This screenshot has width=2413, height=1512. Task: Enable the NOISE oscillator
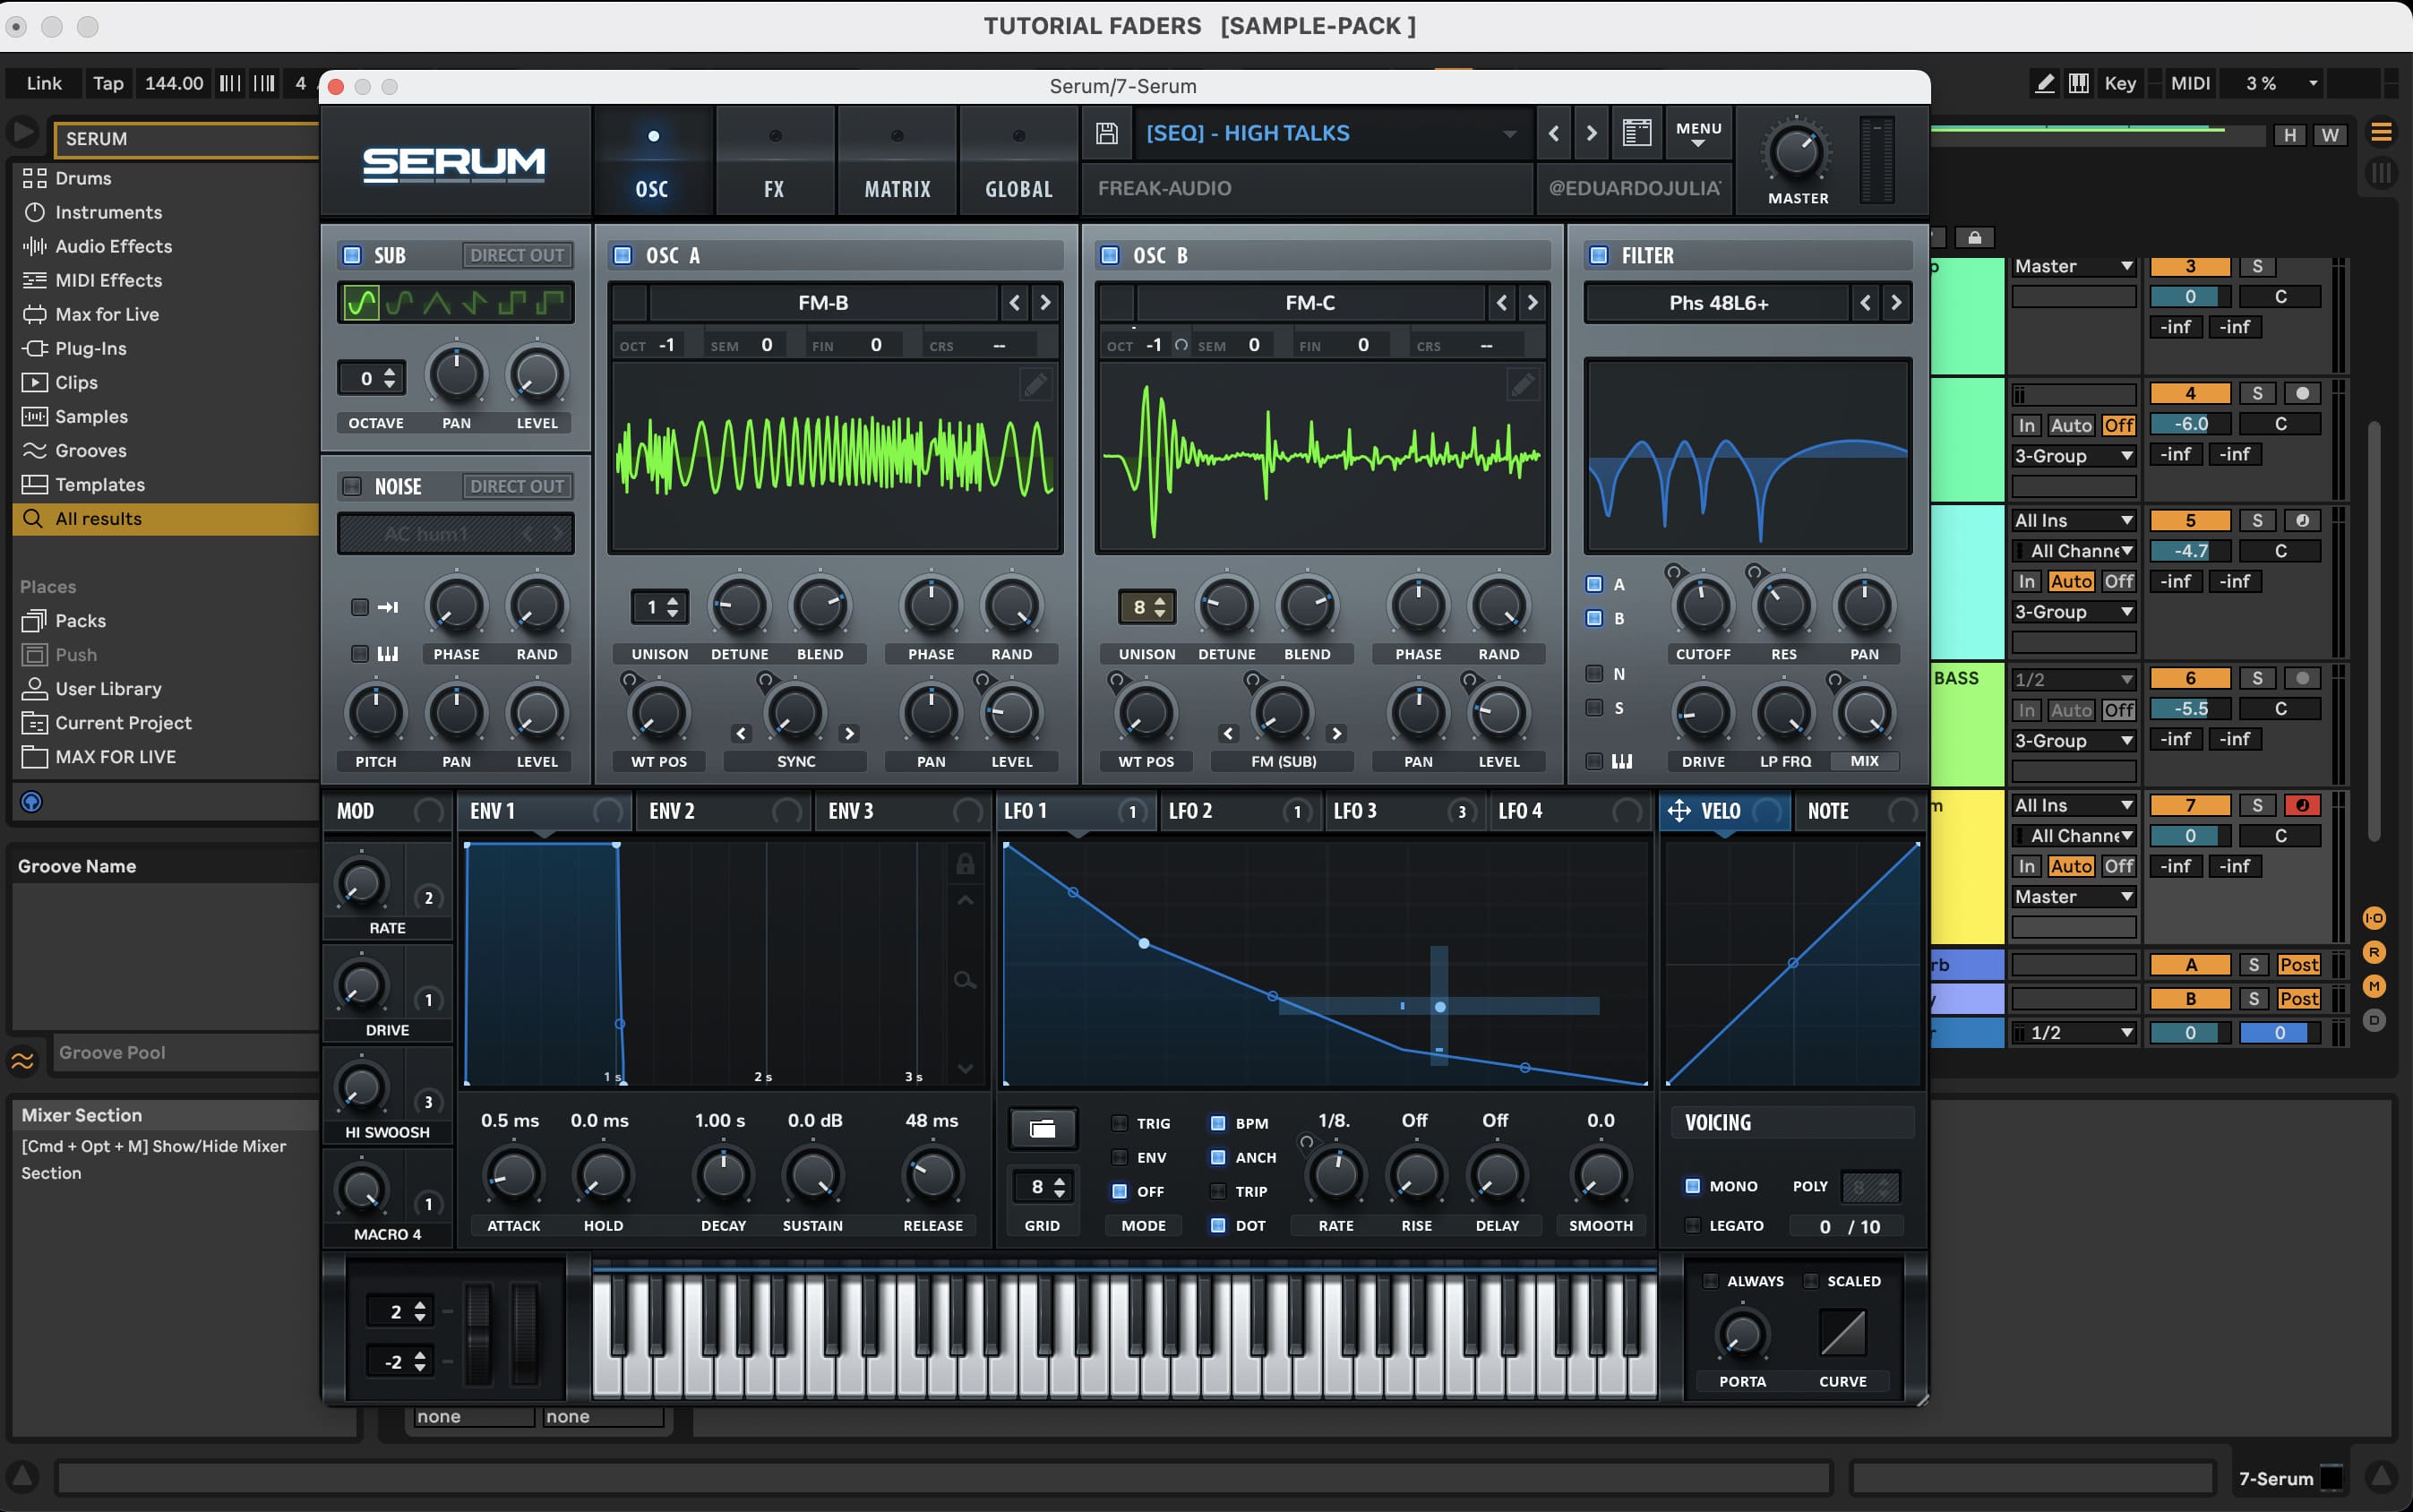[352, 486]
